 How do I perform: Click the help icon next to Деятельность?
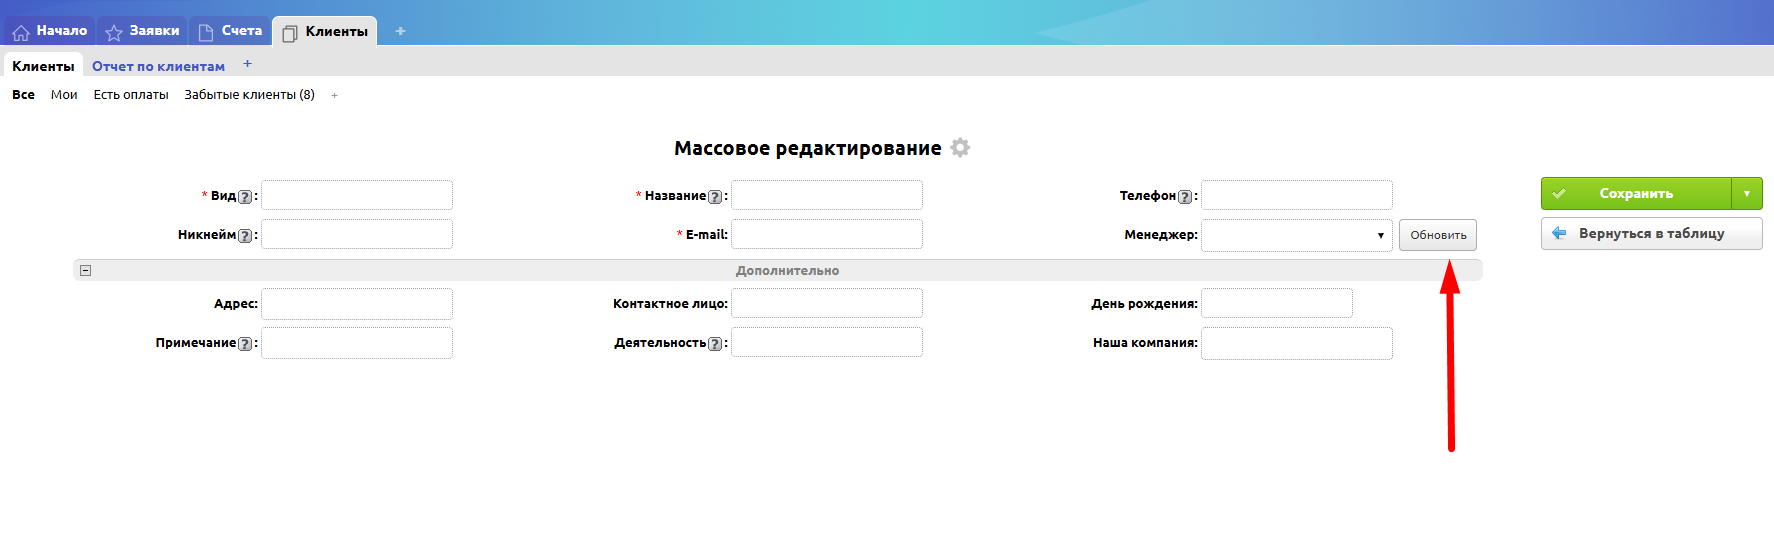coord(715,344)
